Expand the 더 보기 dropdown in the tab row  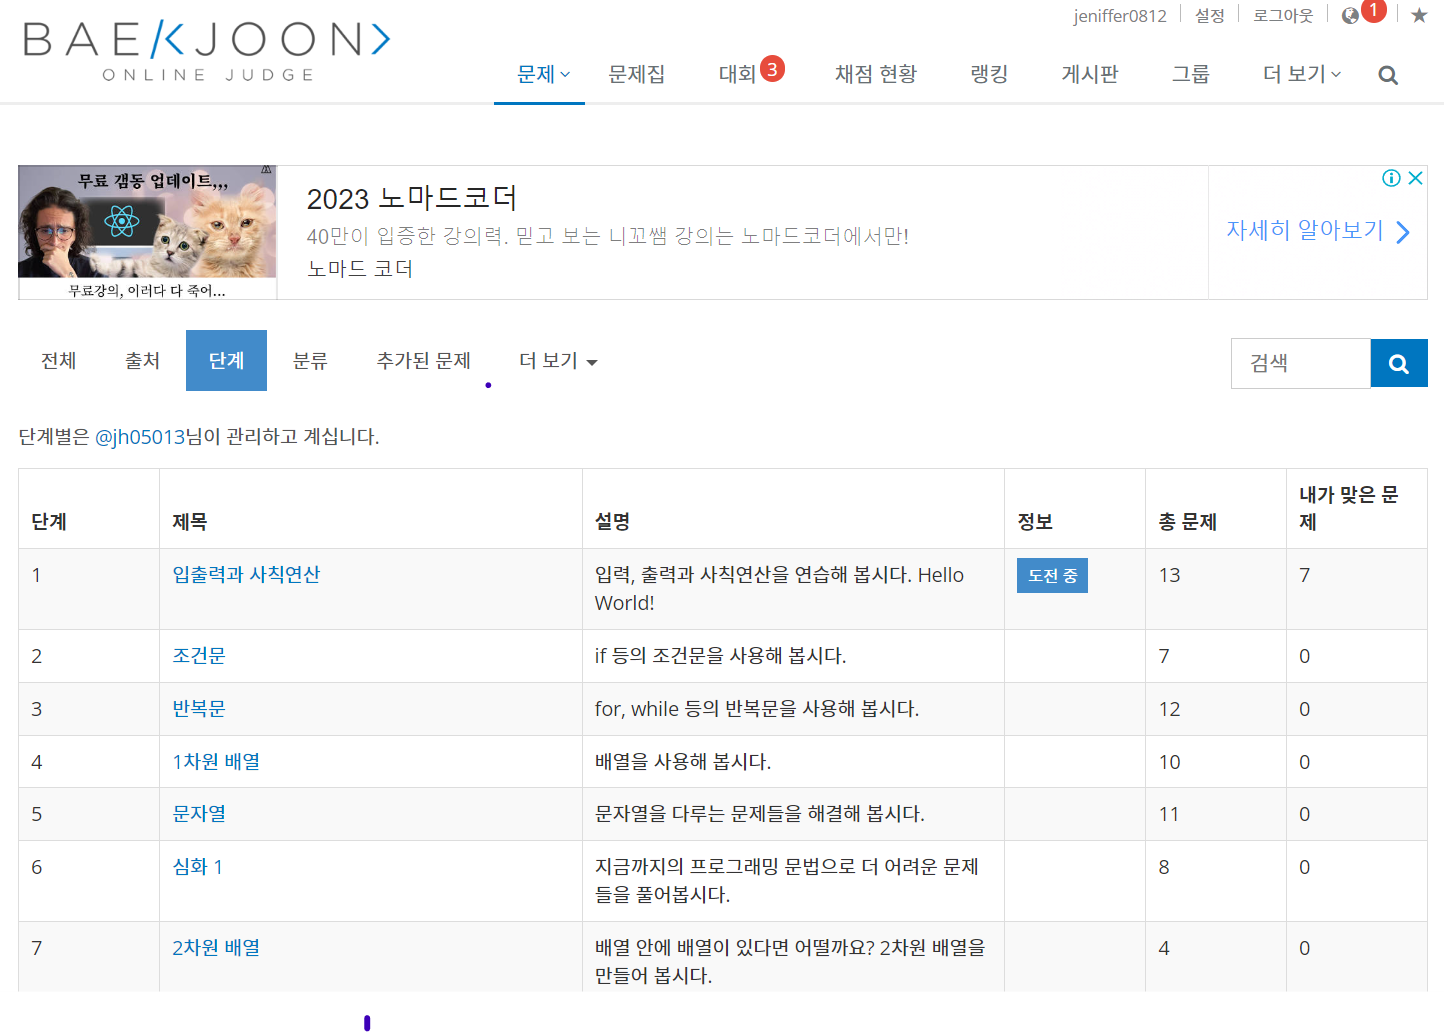click(x=558, y=361)
